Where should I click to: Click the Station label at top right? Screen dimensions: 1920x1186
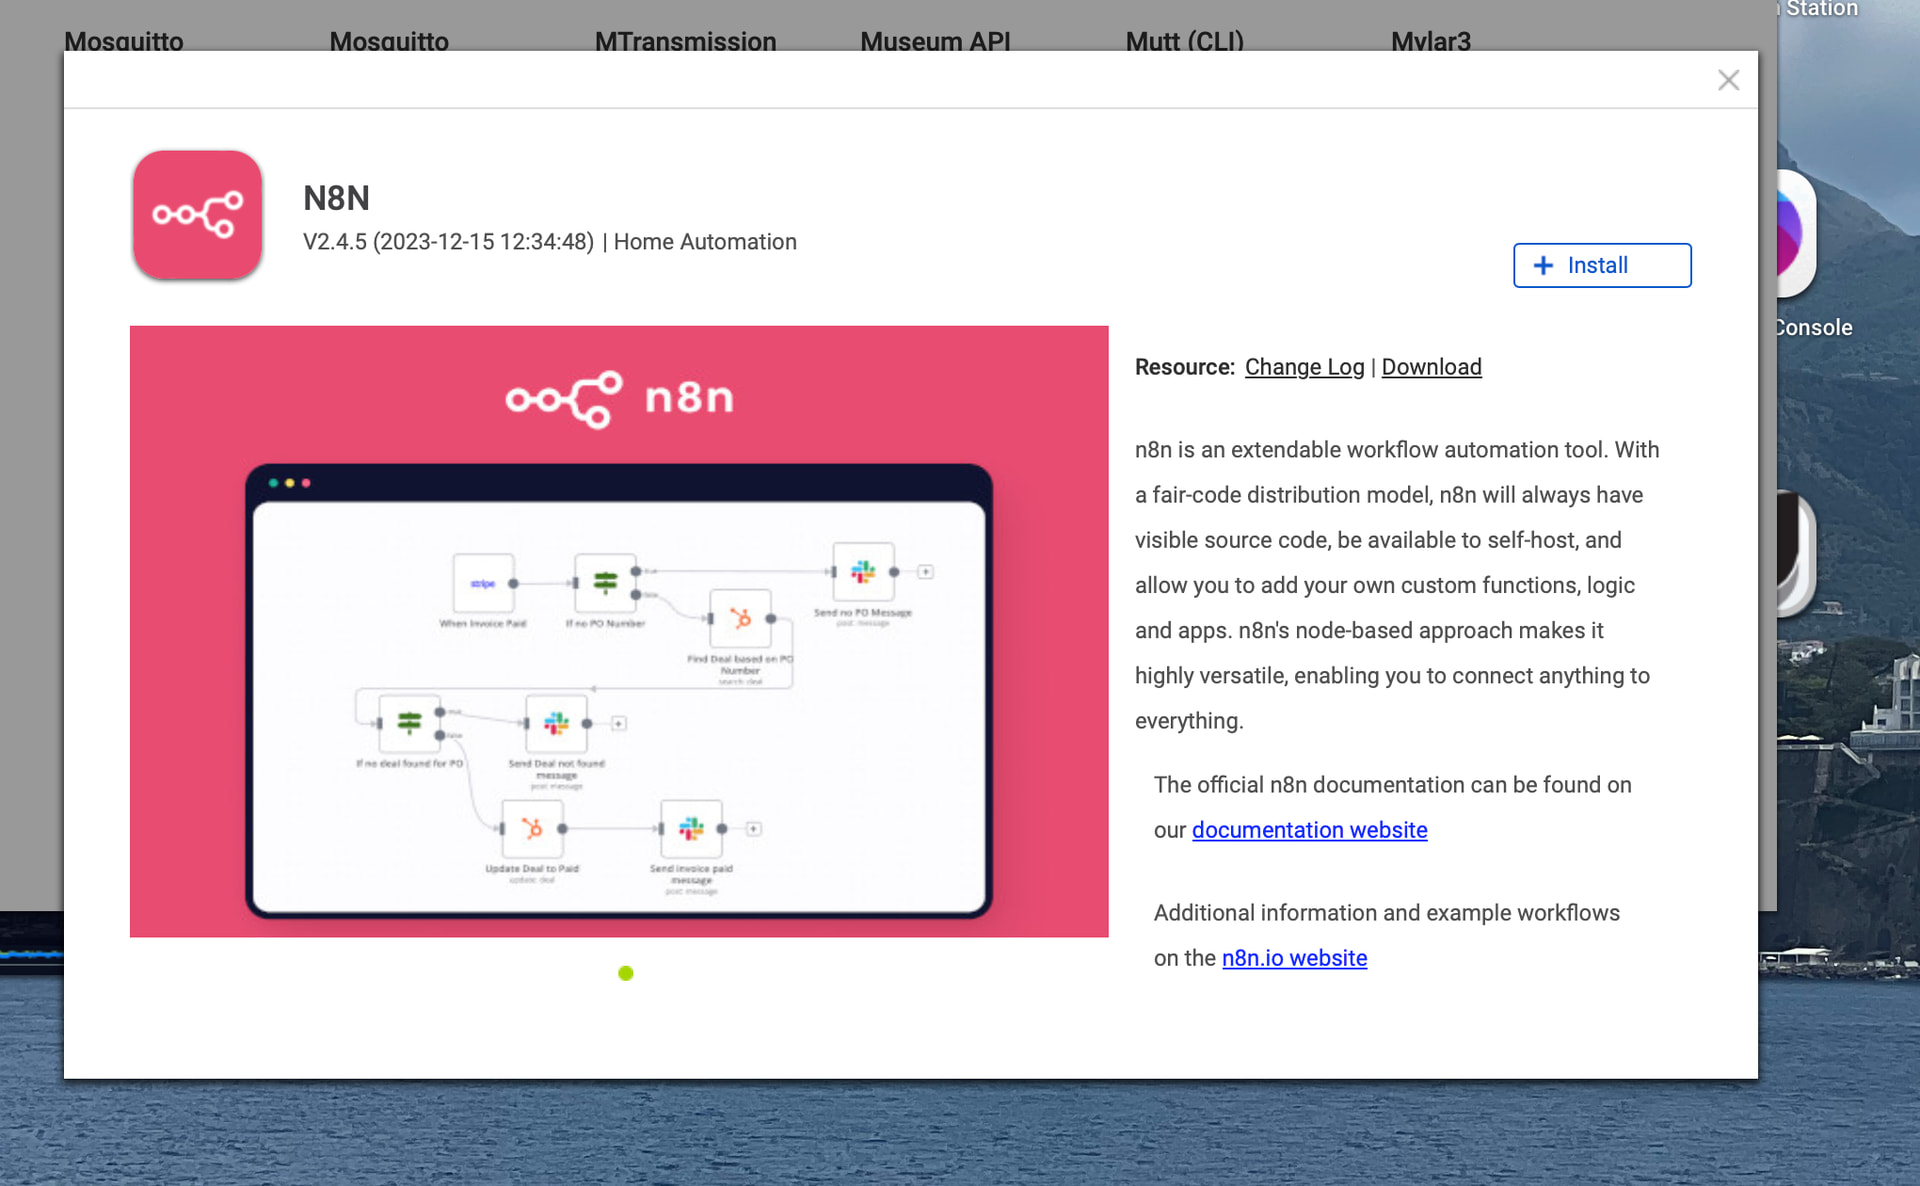pyautogui.click(x=1821, y=9)
